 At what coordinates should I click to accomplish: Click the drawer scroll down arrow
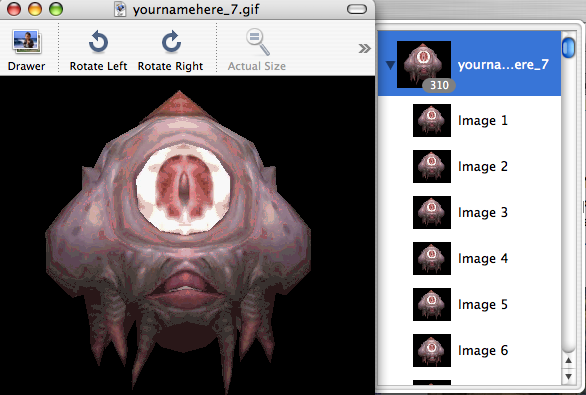[568, 376]
